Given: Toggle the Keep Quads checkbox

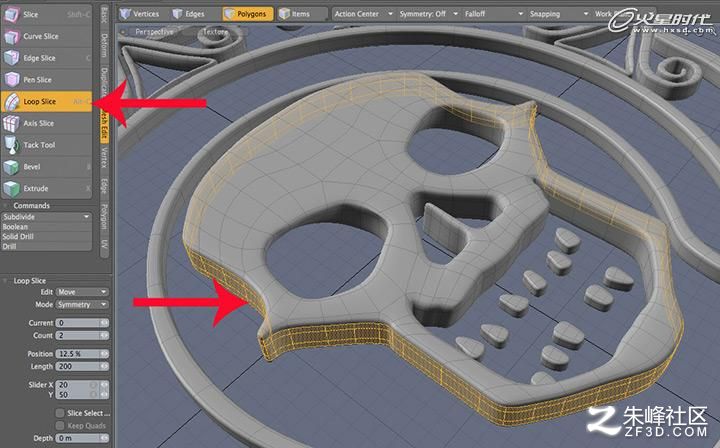Looking at the screenshot, I should (60, 426).
